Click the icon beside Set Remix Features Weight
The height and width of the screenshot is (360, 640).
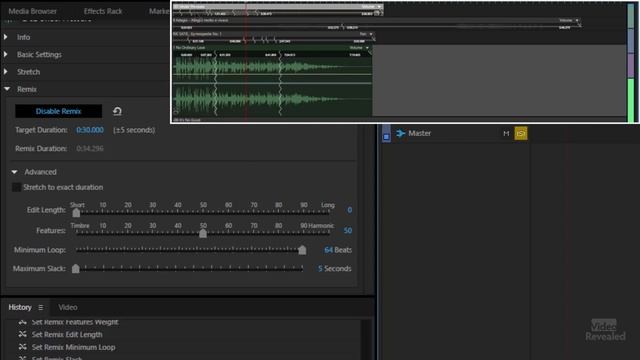22,322
